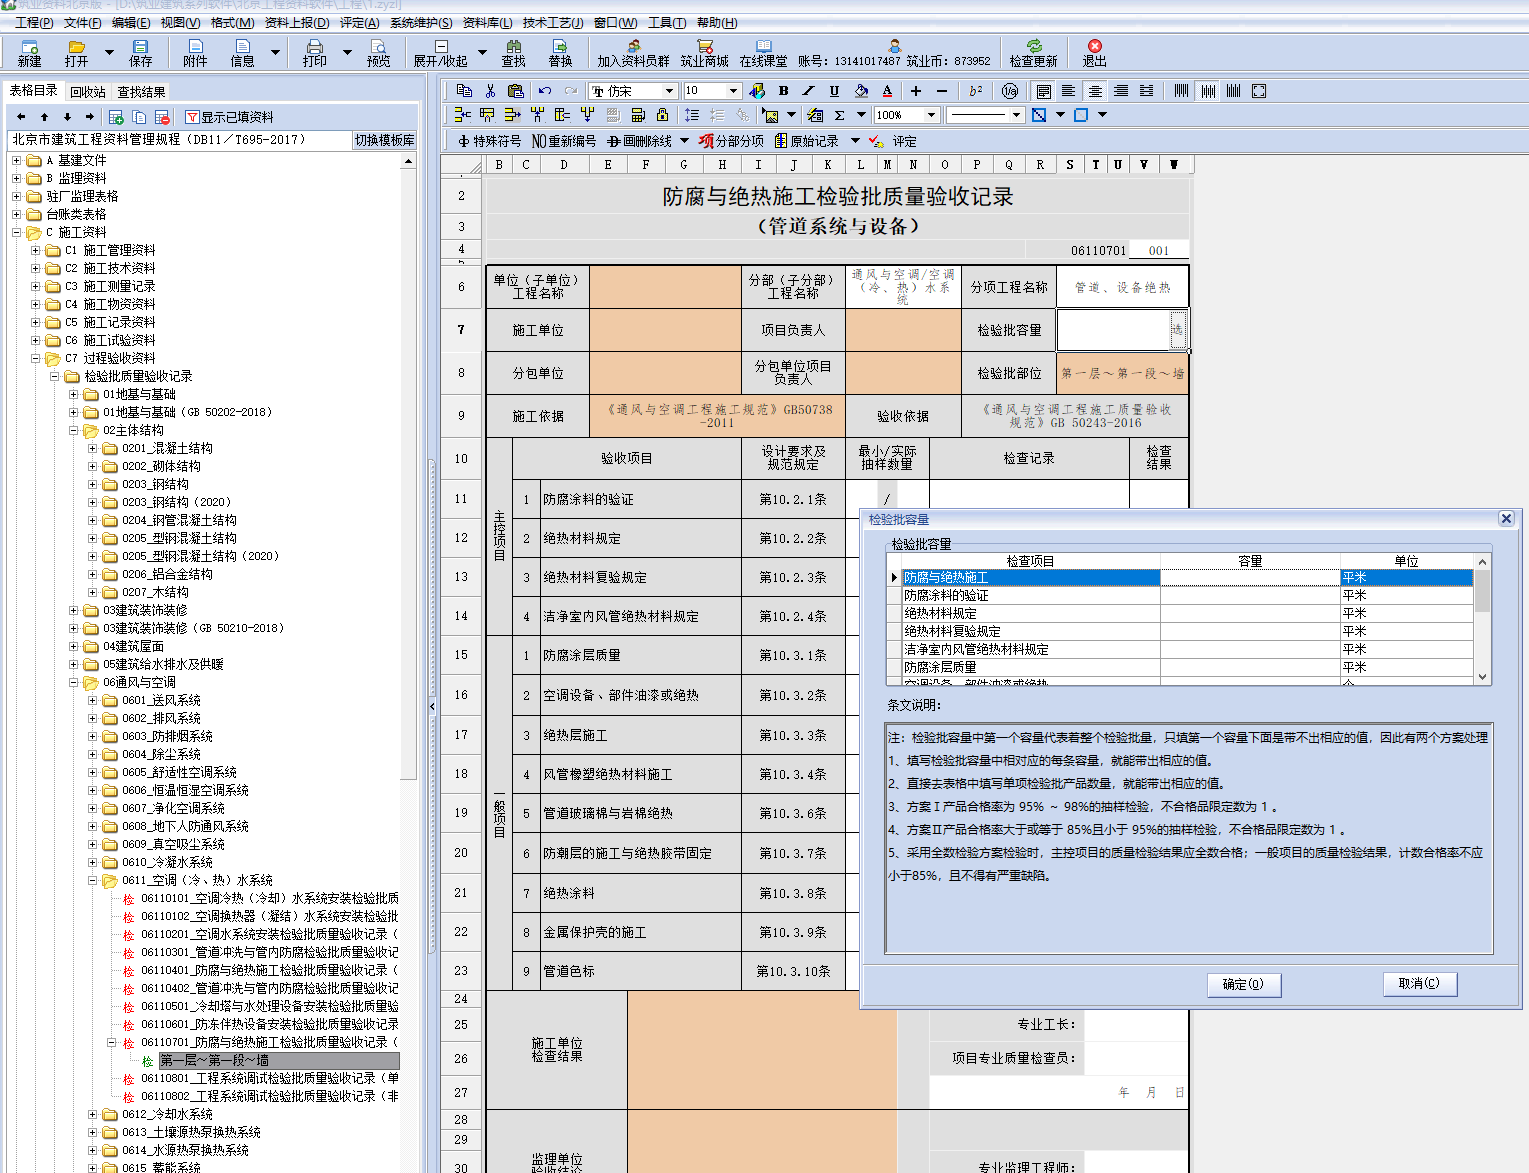Click the line spacing icon

tap(692, 115)
